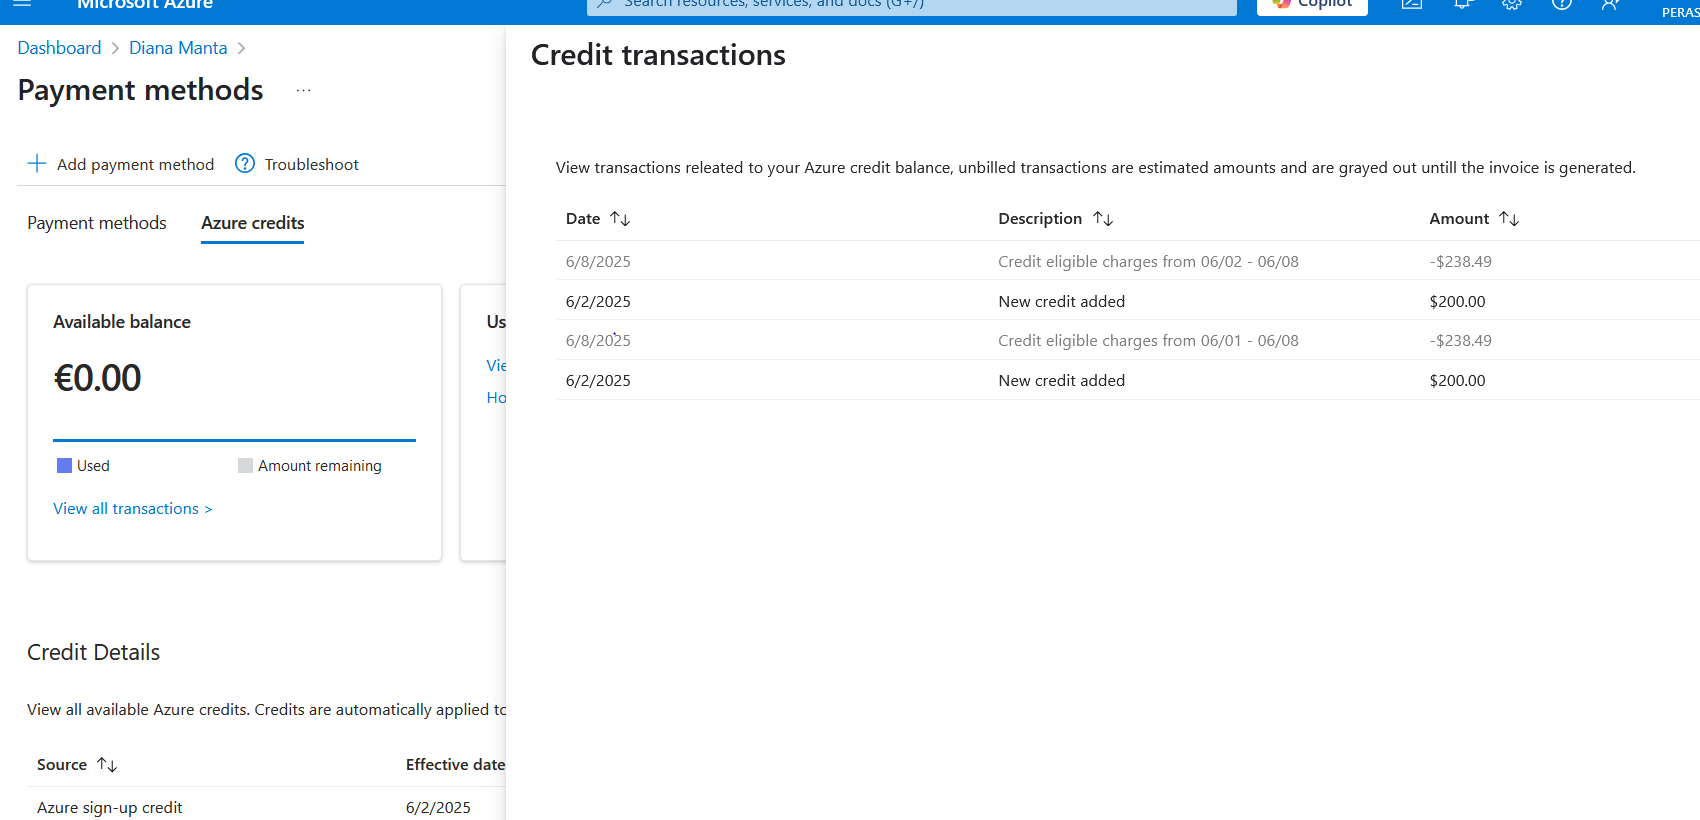Click the plus icon for Add payment method
The image size is (1700, 820).
pyautogui.click(x=37, y=164)
